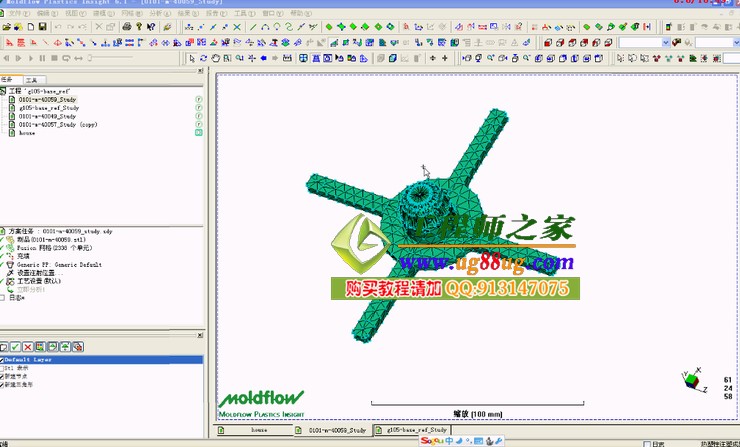Expand the g105-base_ref project tree node
Image resolution: width=740 pixels, height=447 pixels.
tap(4, 91)
